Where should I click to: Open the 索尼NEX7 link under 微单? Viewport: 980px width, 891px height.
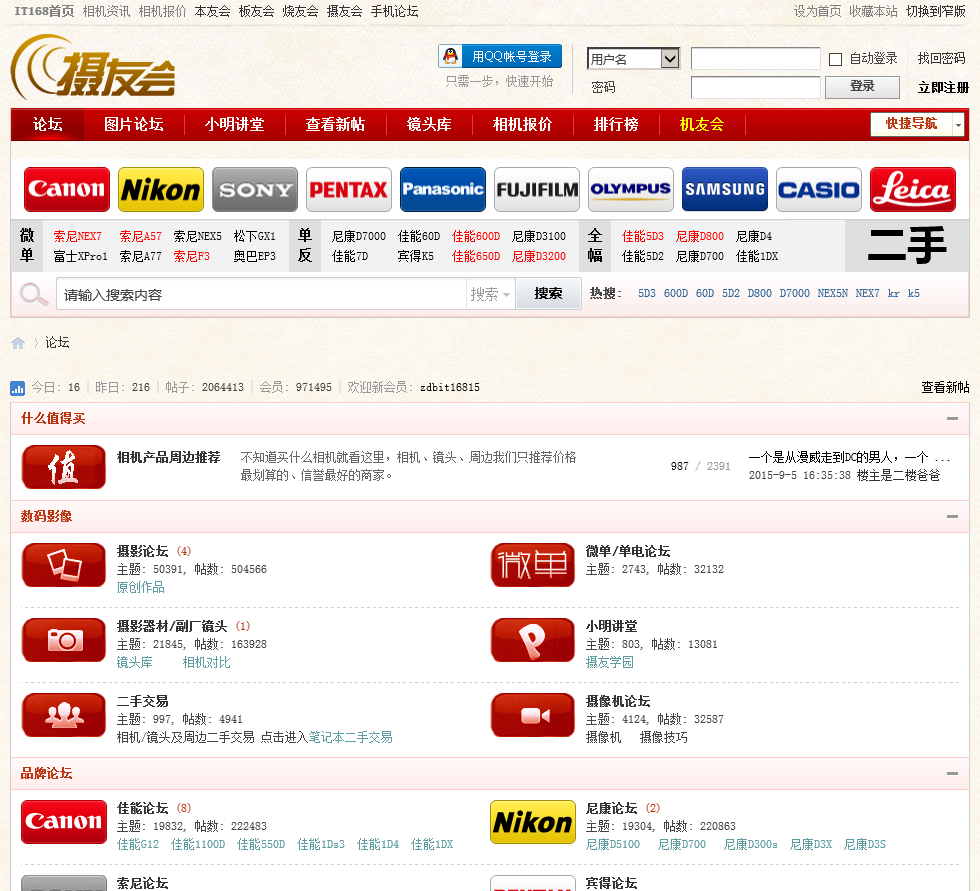(78, 236)
